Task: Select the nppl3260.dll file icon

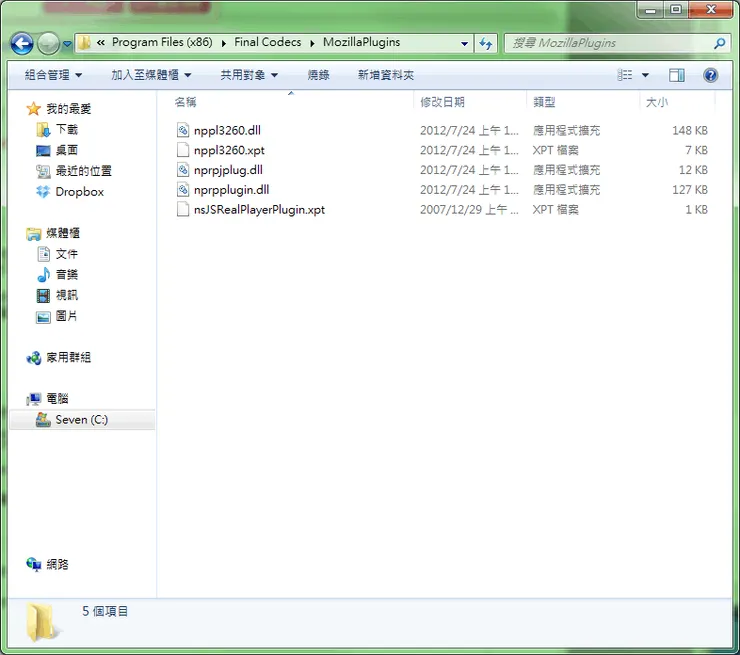Action: [x=183, y=130]
